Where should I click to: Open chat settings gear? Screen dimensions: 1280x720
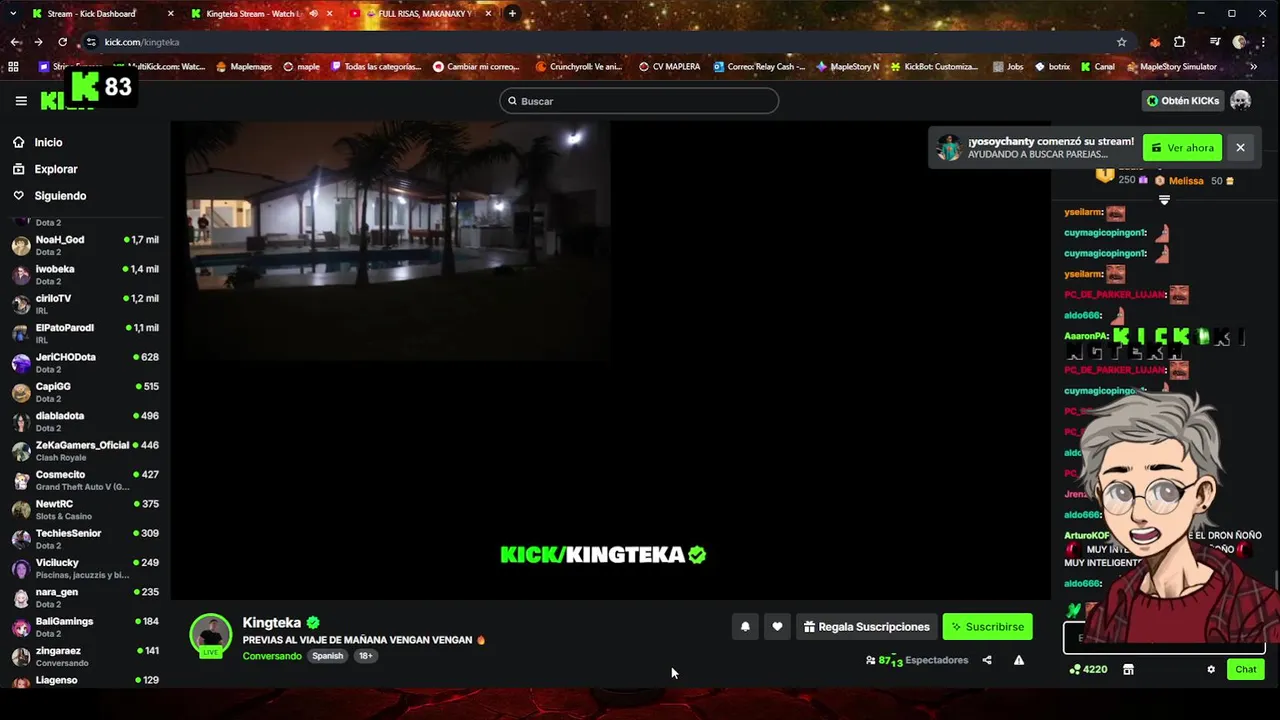pos(1211,669)
